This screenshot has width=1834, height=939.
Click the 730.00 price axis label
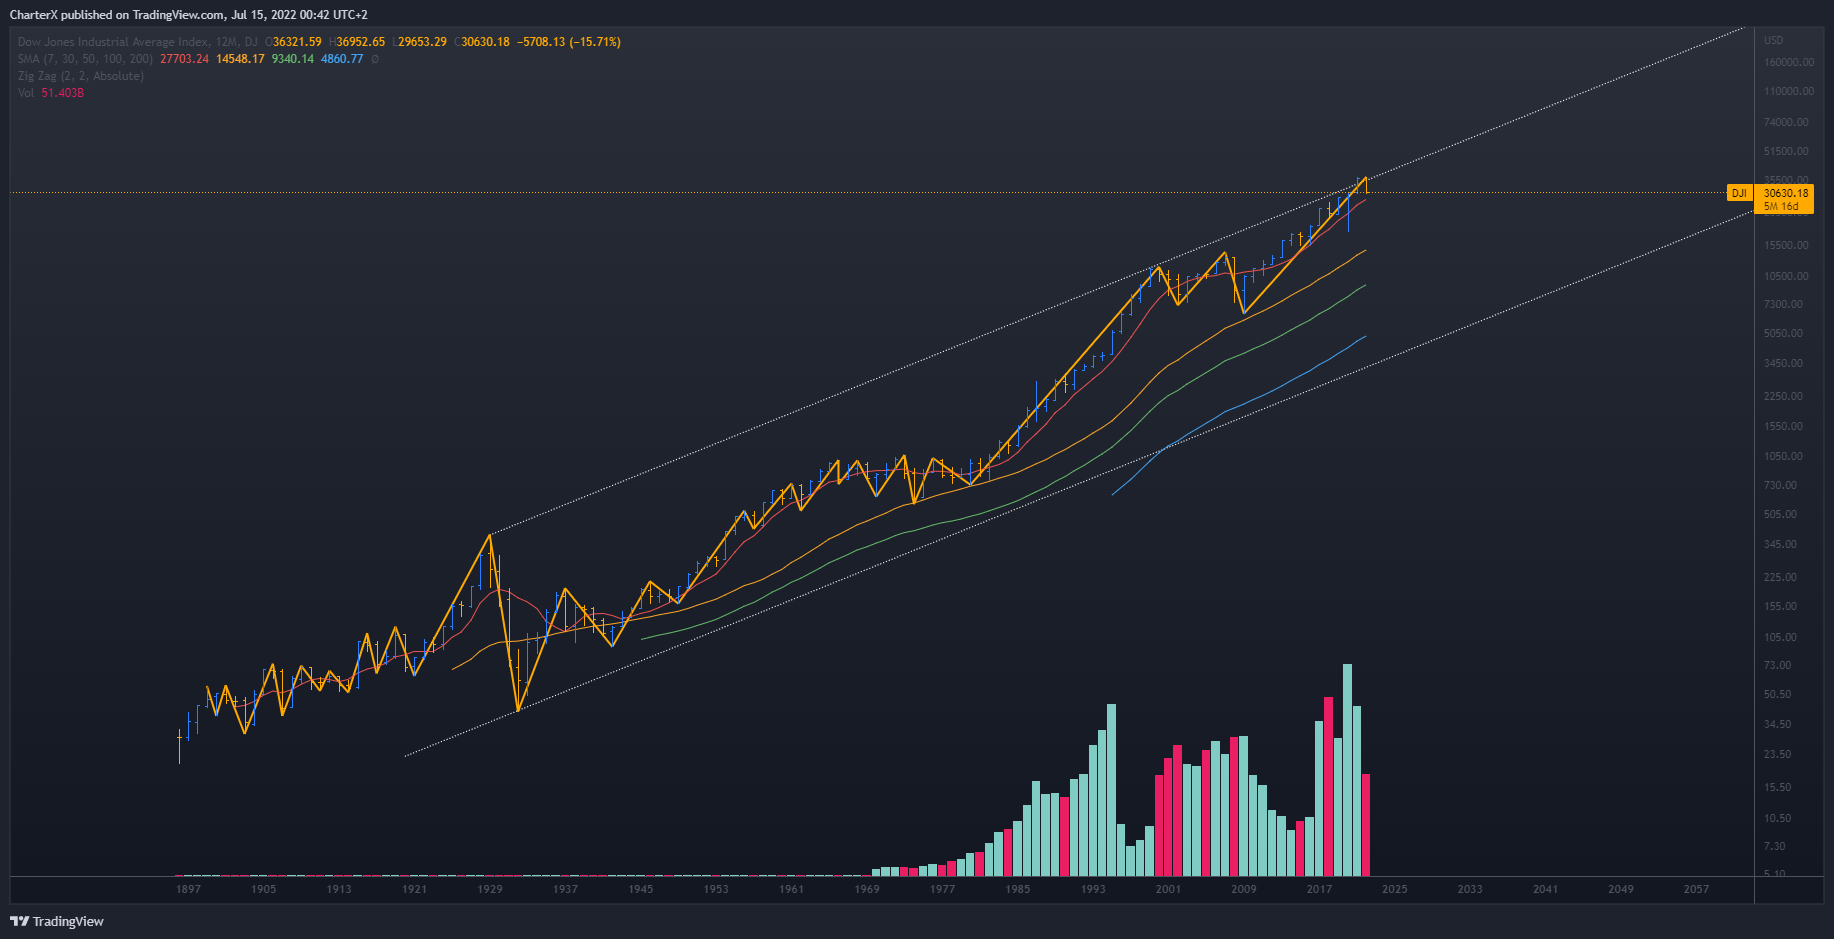[1781, 485]
